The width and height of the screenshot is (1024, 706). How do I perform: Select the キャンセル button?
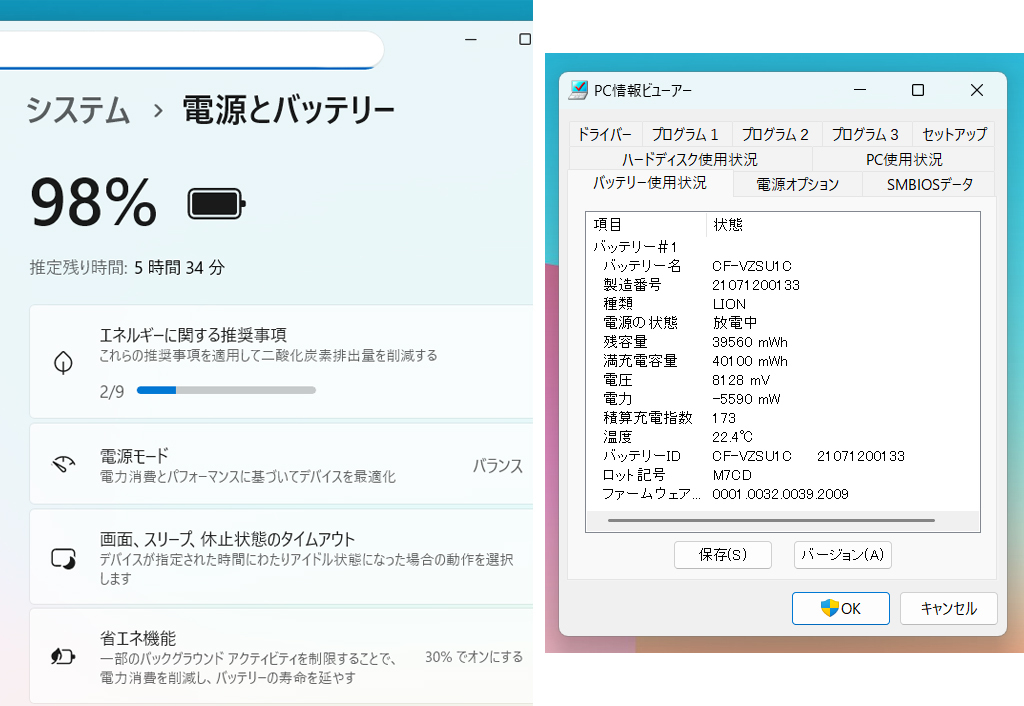point(948,608)
